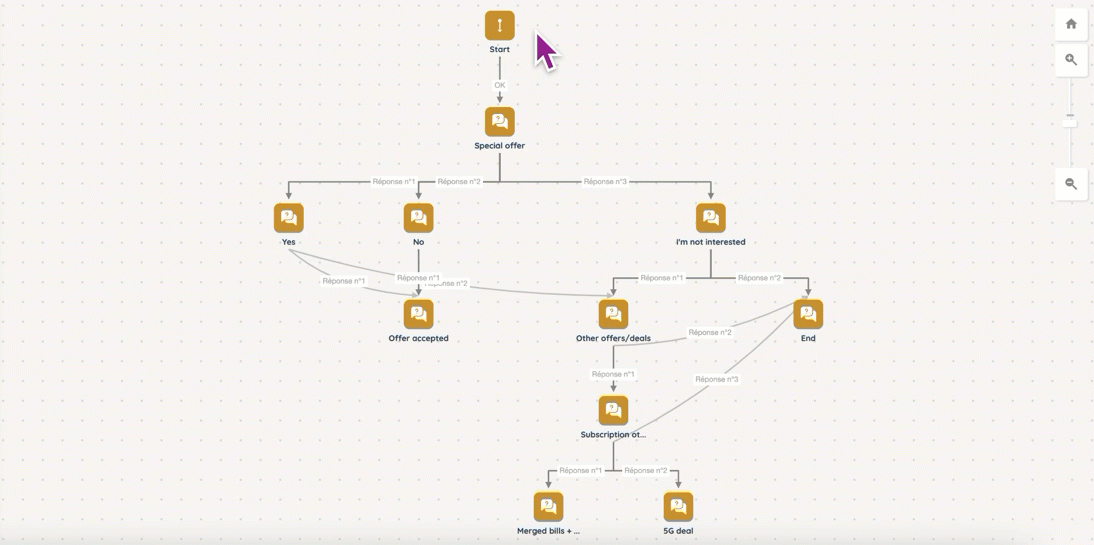Click the home button to reset view
Screen dimensions: 1094x545
1071,24
